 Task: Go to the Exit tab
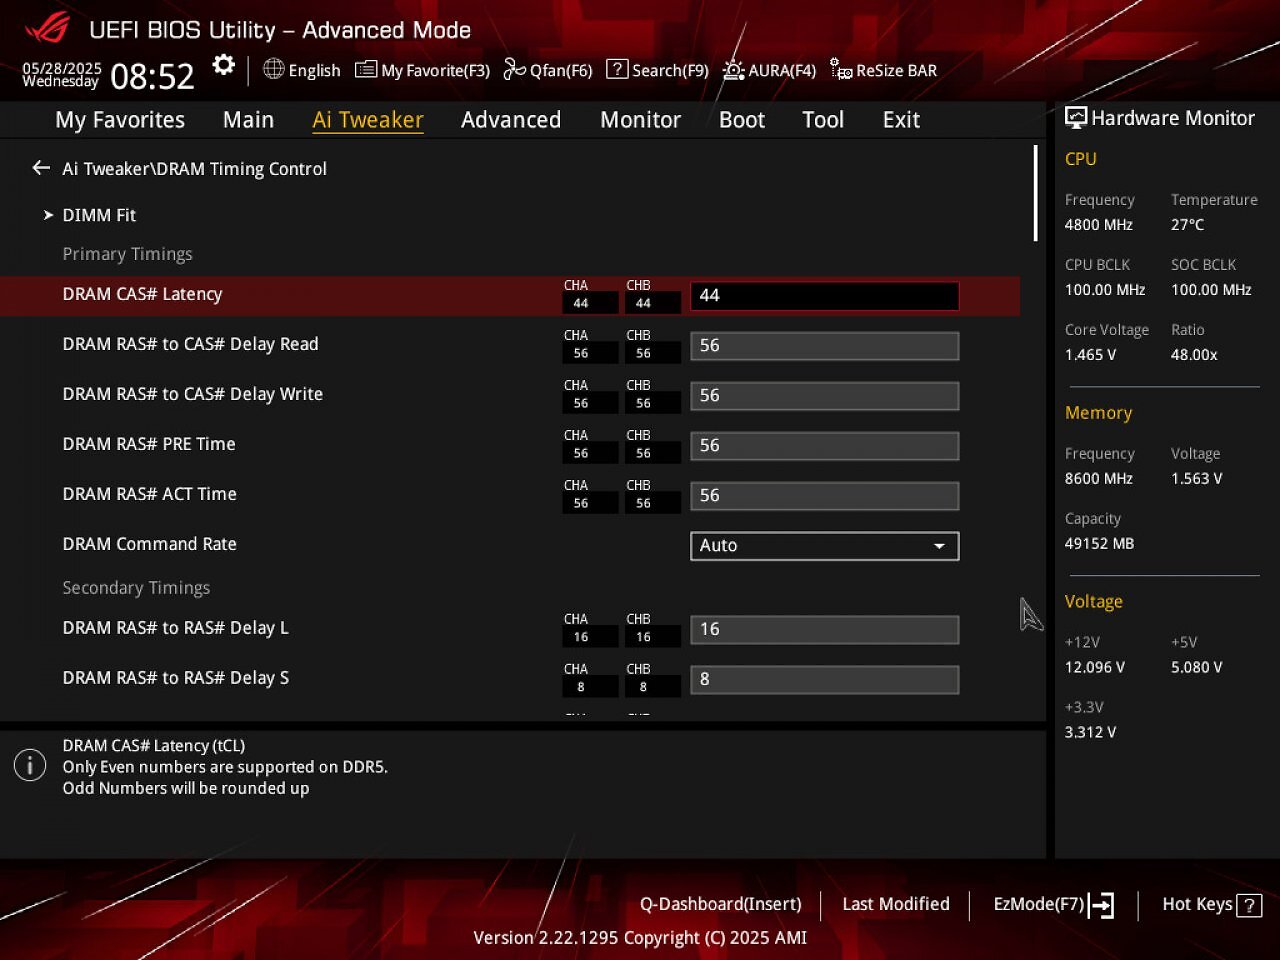(901, 120)
